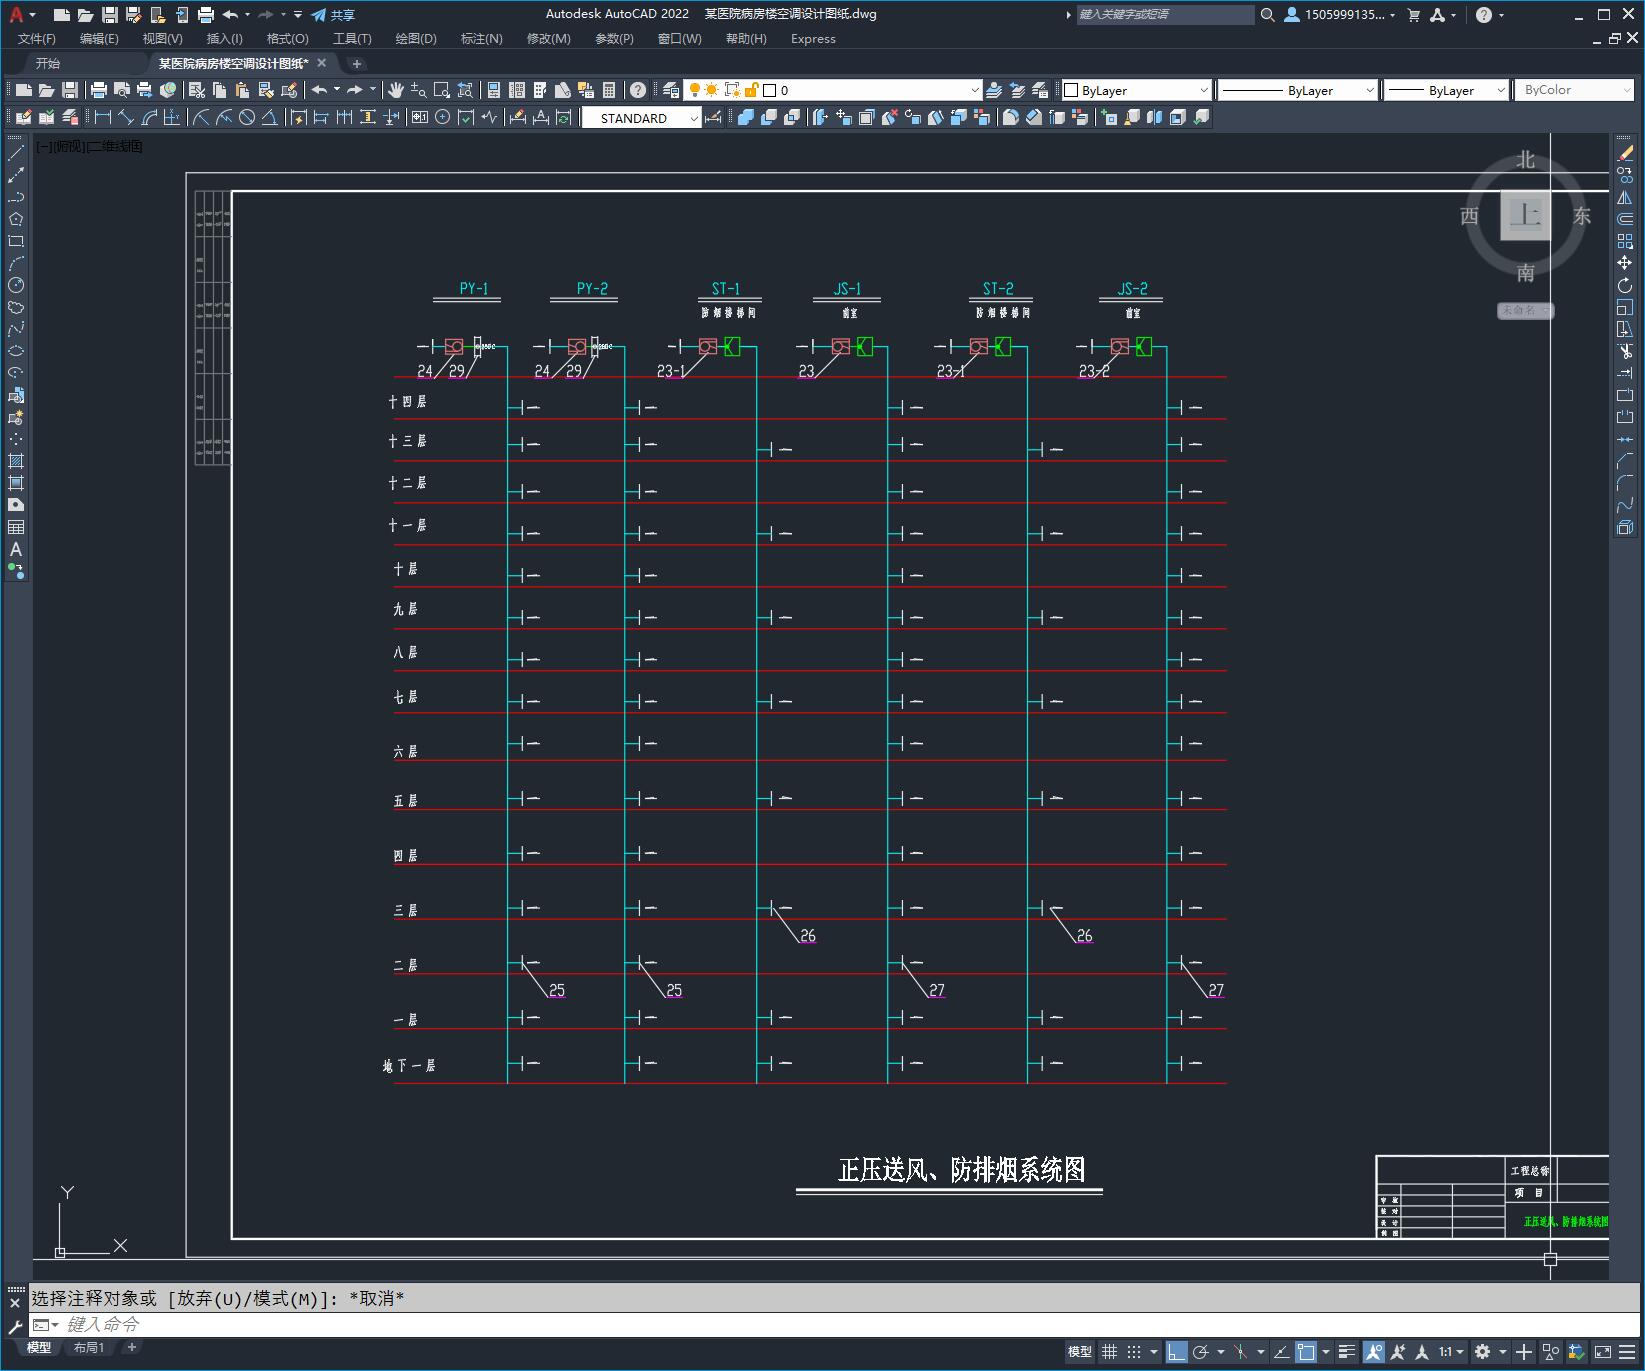Click the Save icon in quick access bar
Screen dimensions: 1645x1371
click(x=110, y=15)
